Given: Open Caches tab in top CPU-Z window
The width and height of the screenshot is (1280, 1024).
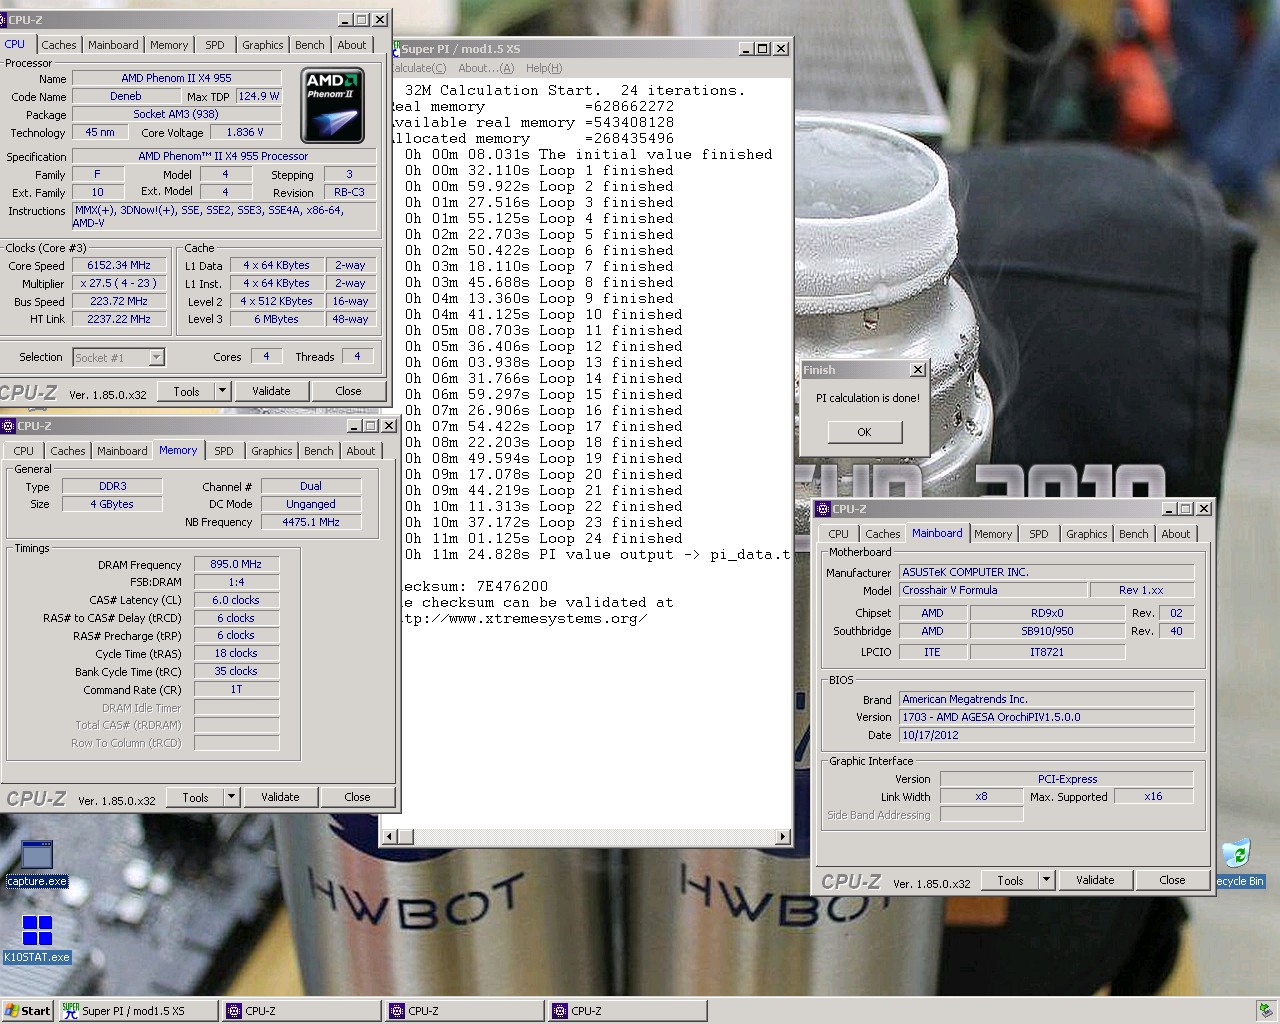Looking at the screenshot, I should 59,45.
